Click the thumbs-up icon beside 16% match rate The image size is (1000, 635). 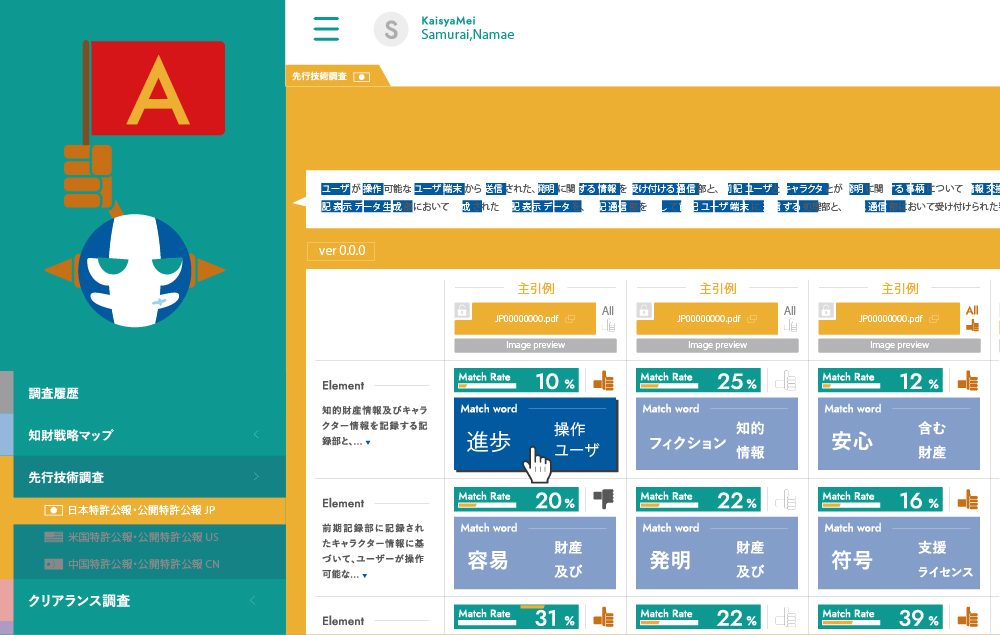pyautogui.click(x=967, y=498)
